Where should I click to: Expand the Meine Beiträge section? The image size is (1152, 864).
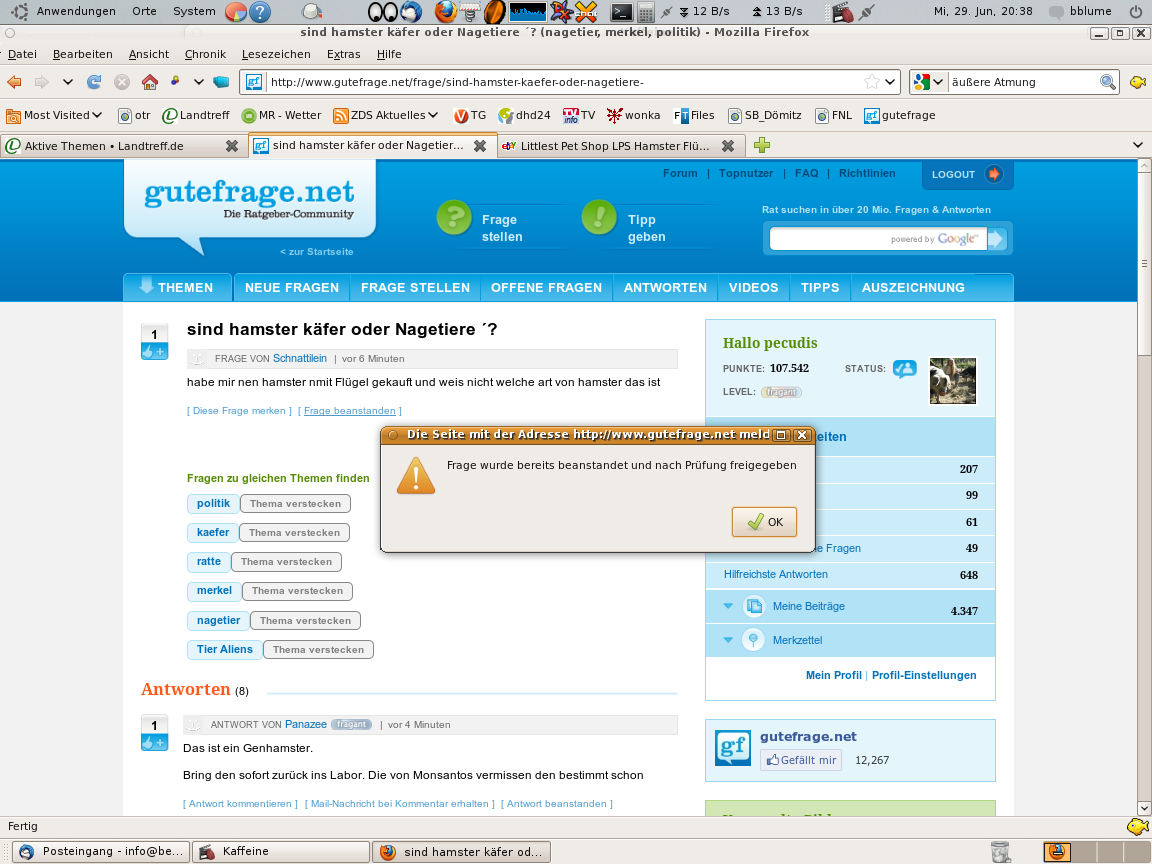point(728,606)
